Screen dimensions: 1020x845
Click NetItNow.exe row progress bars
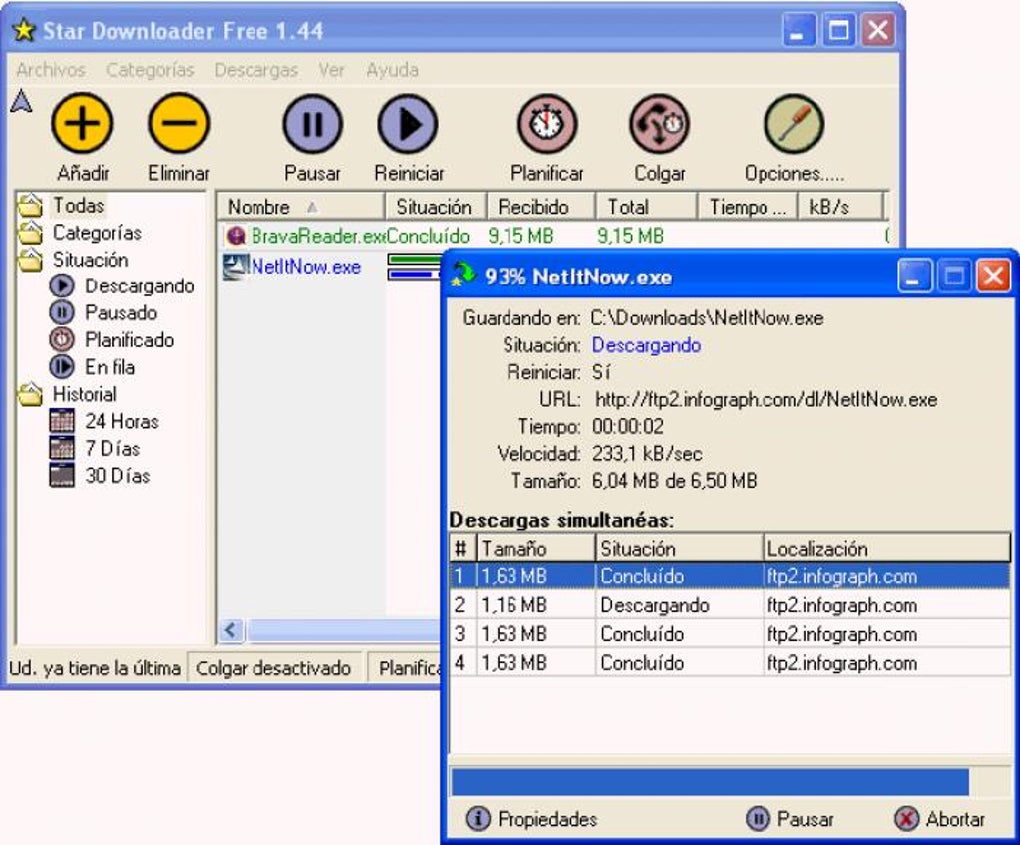(x=415, y=267)
